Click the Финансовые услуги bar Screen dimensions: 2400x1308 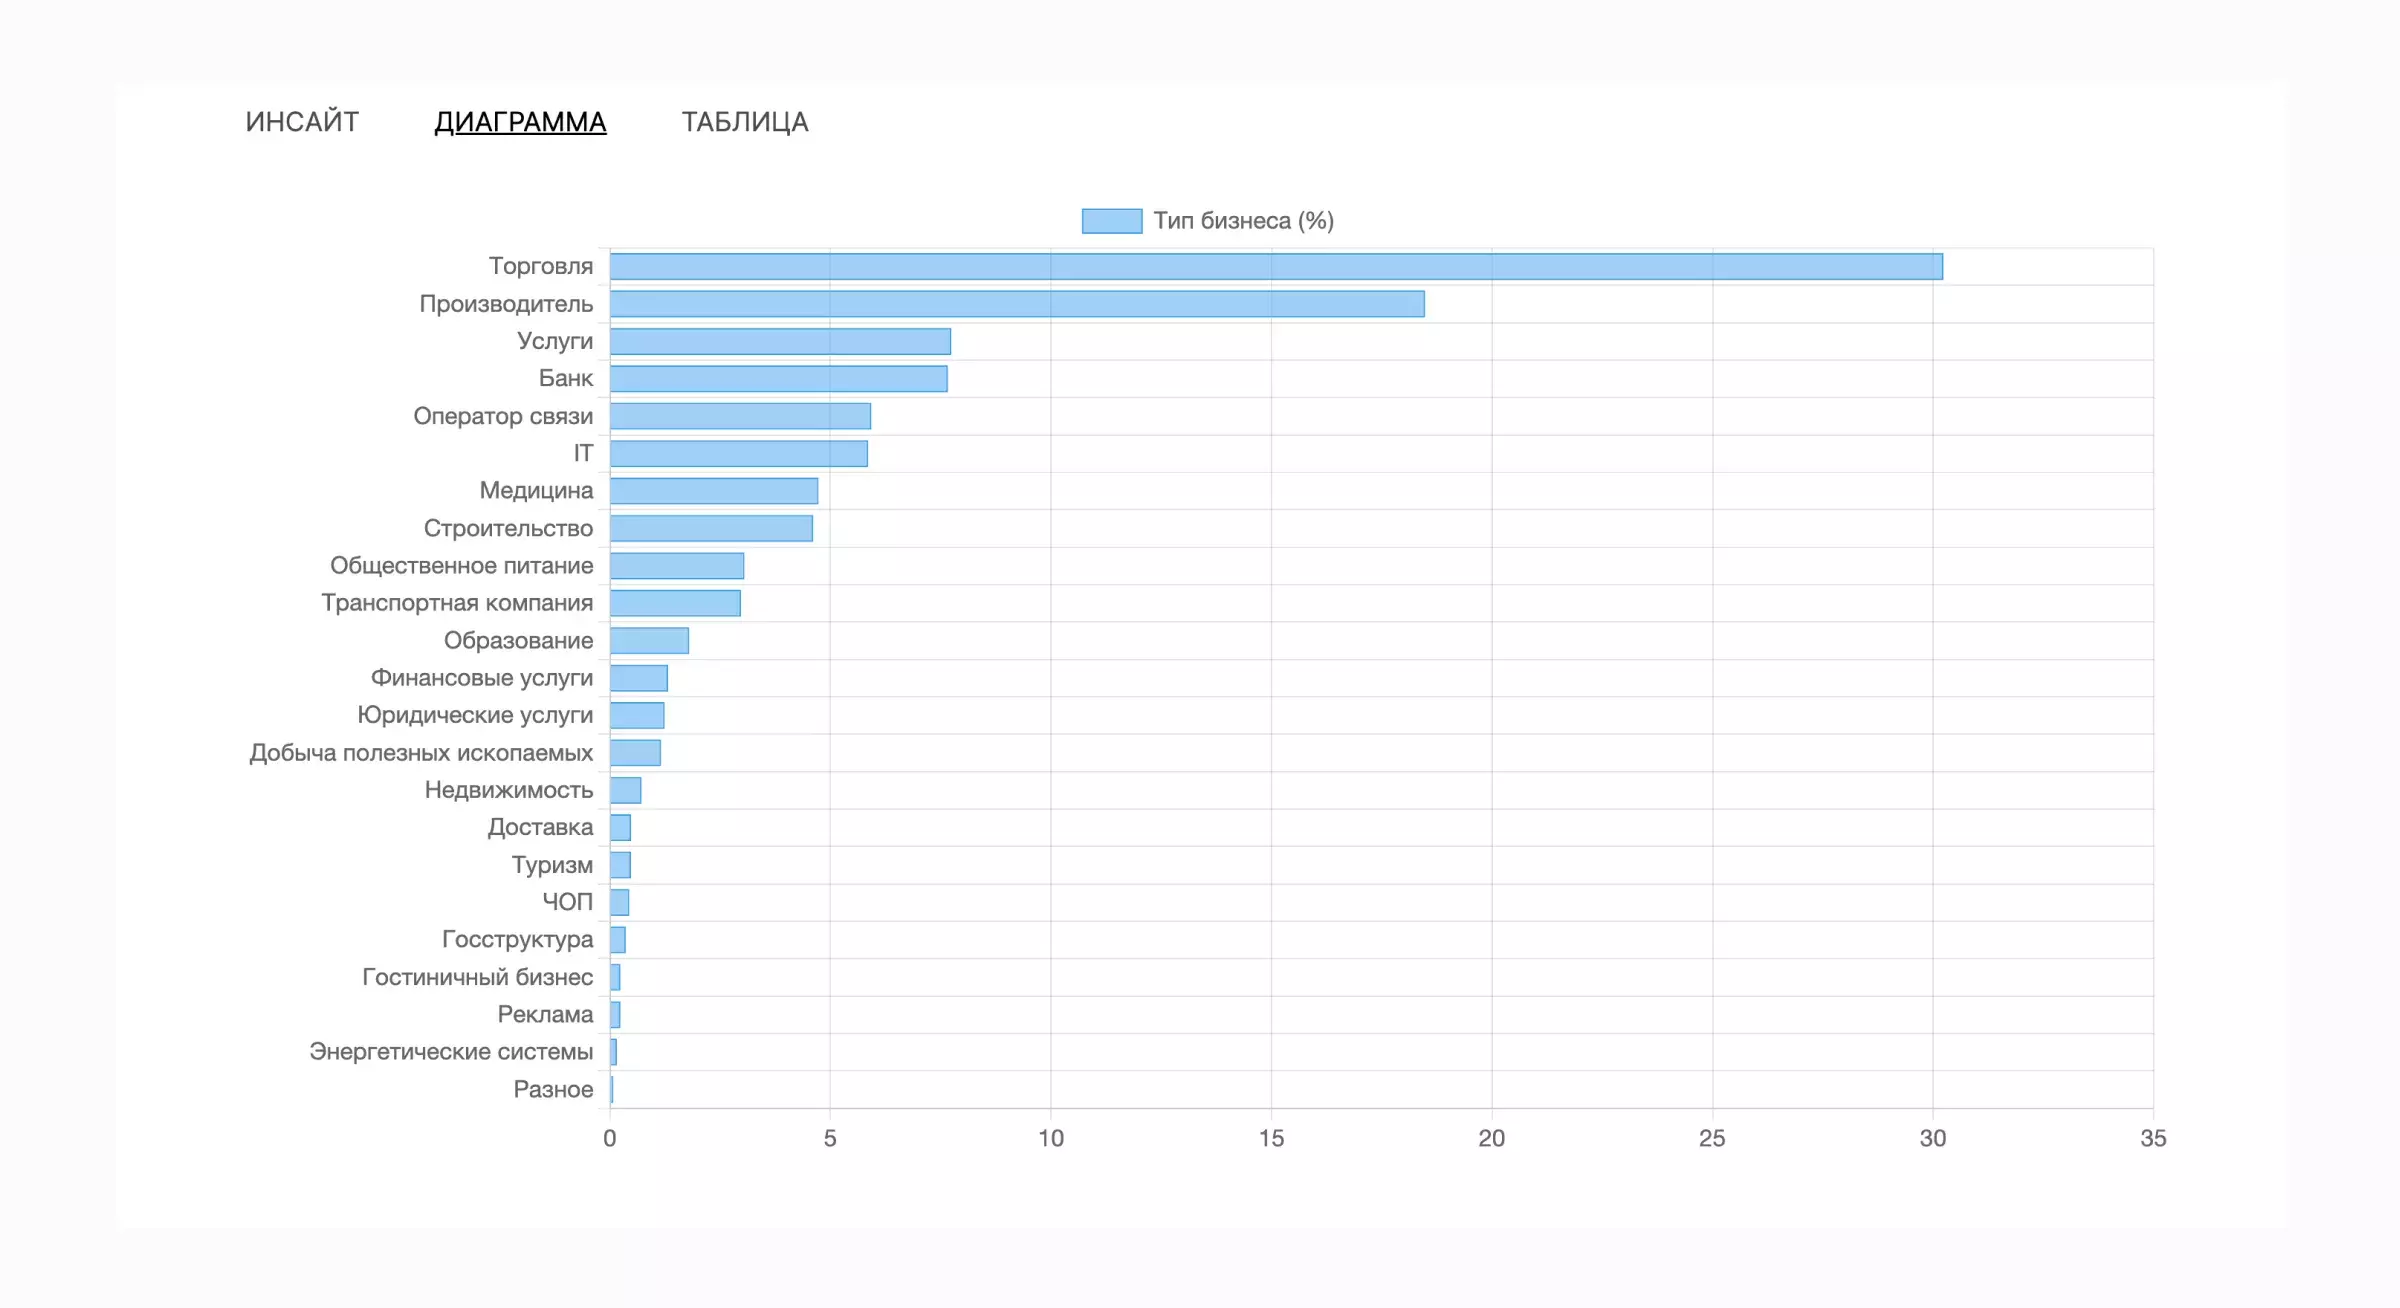(x=638, y=678)
